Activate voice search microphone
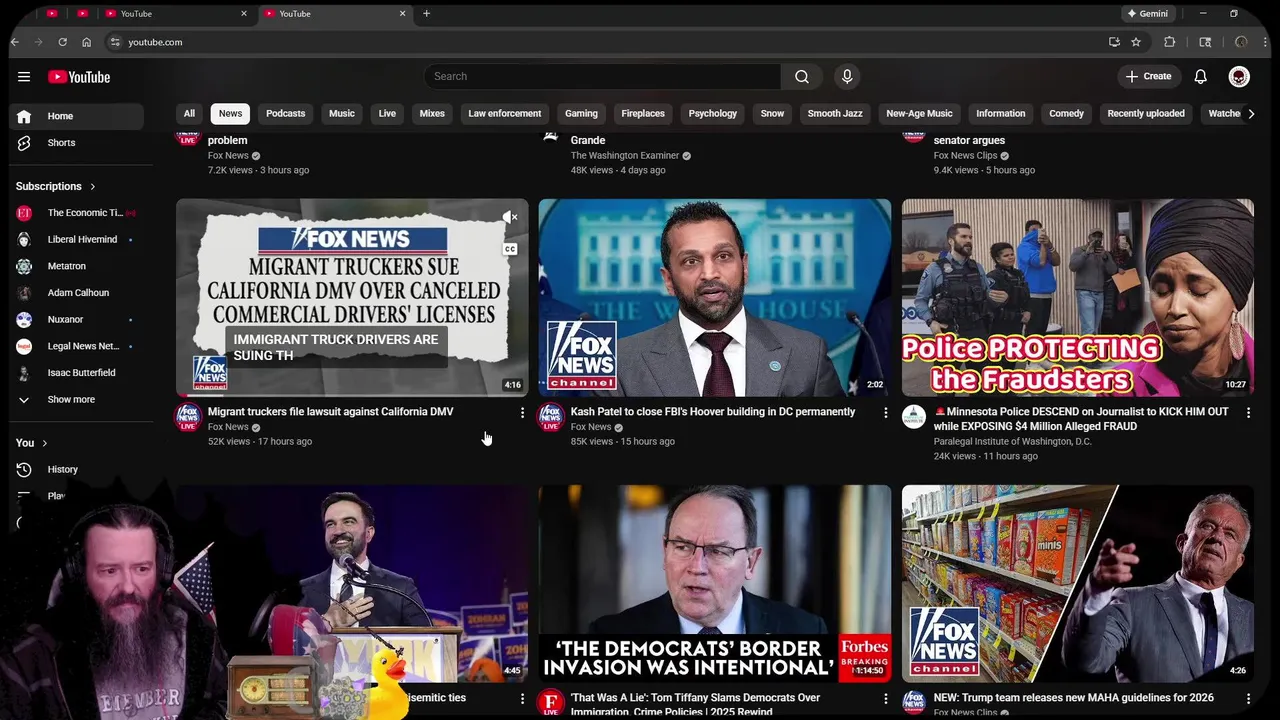The height and width of the screenshot is (720, 1280). click(x=847, y=77)
